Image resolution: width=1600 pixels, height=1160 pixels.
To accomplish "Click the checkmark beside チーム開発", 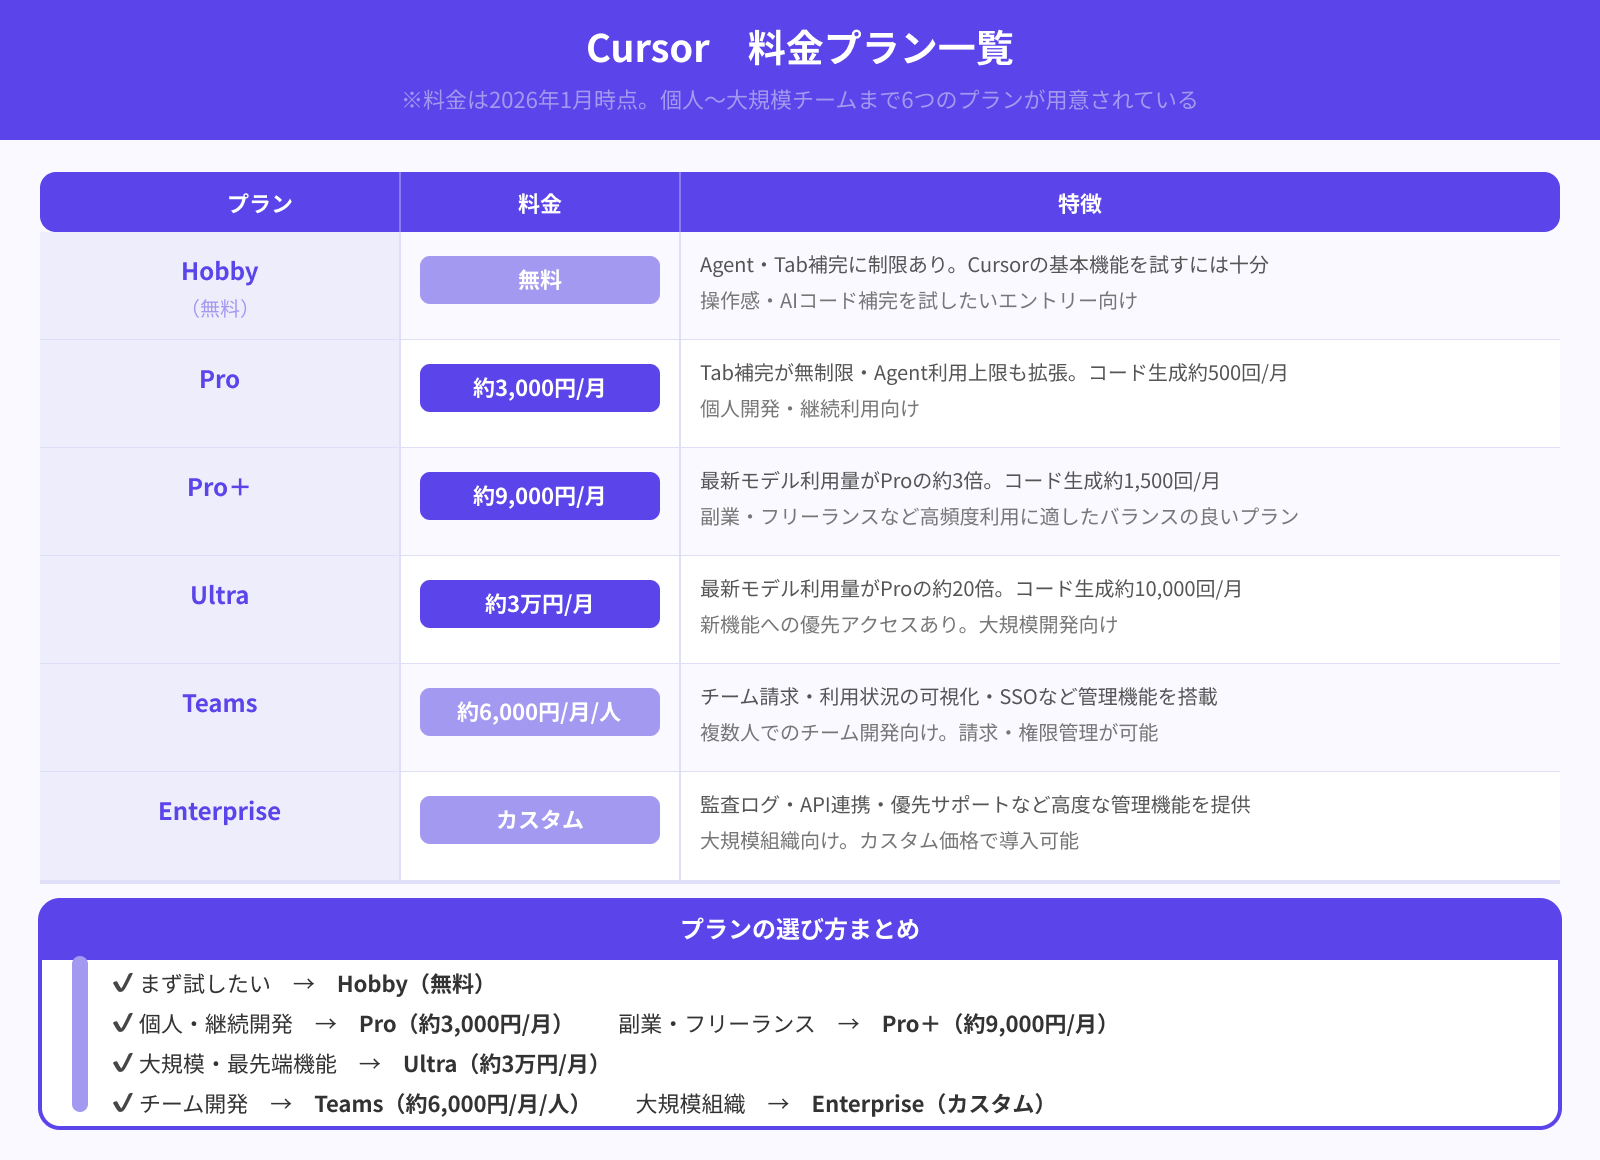I will (x=121, y=1103).
